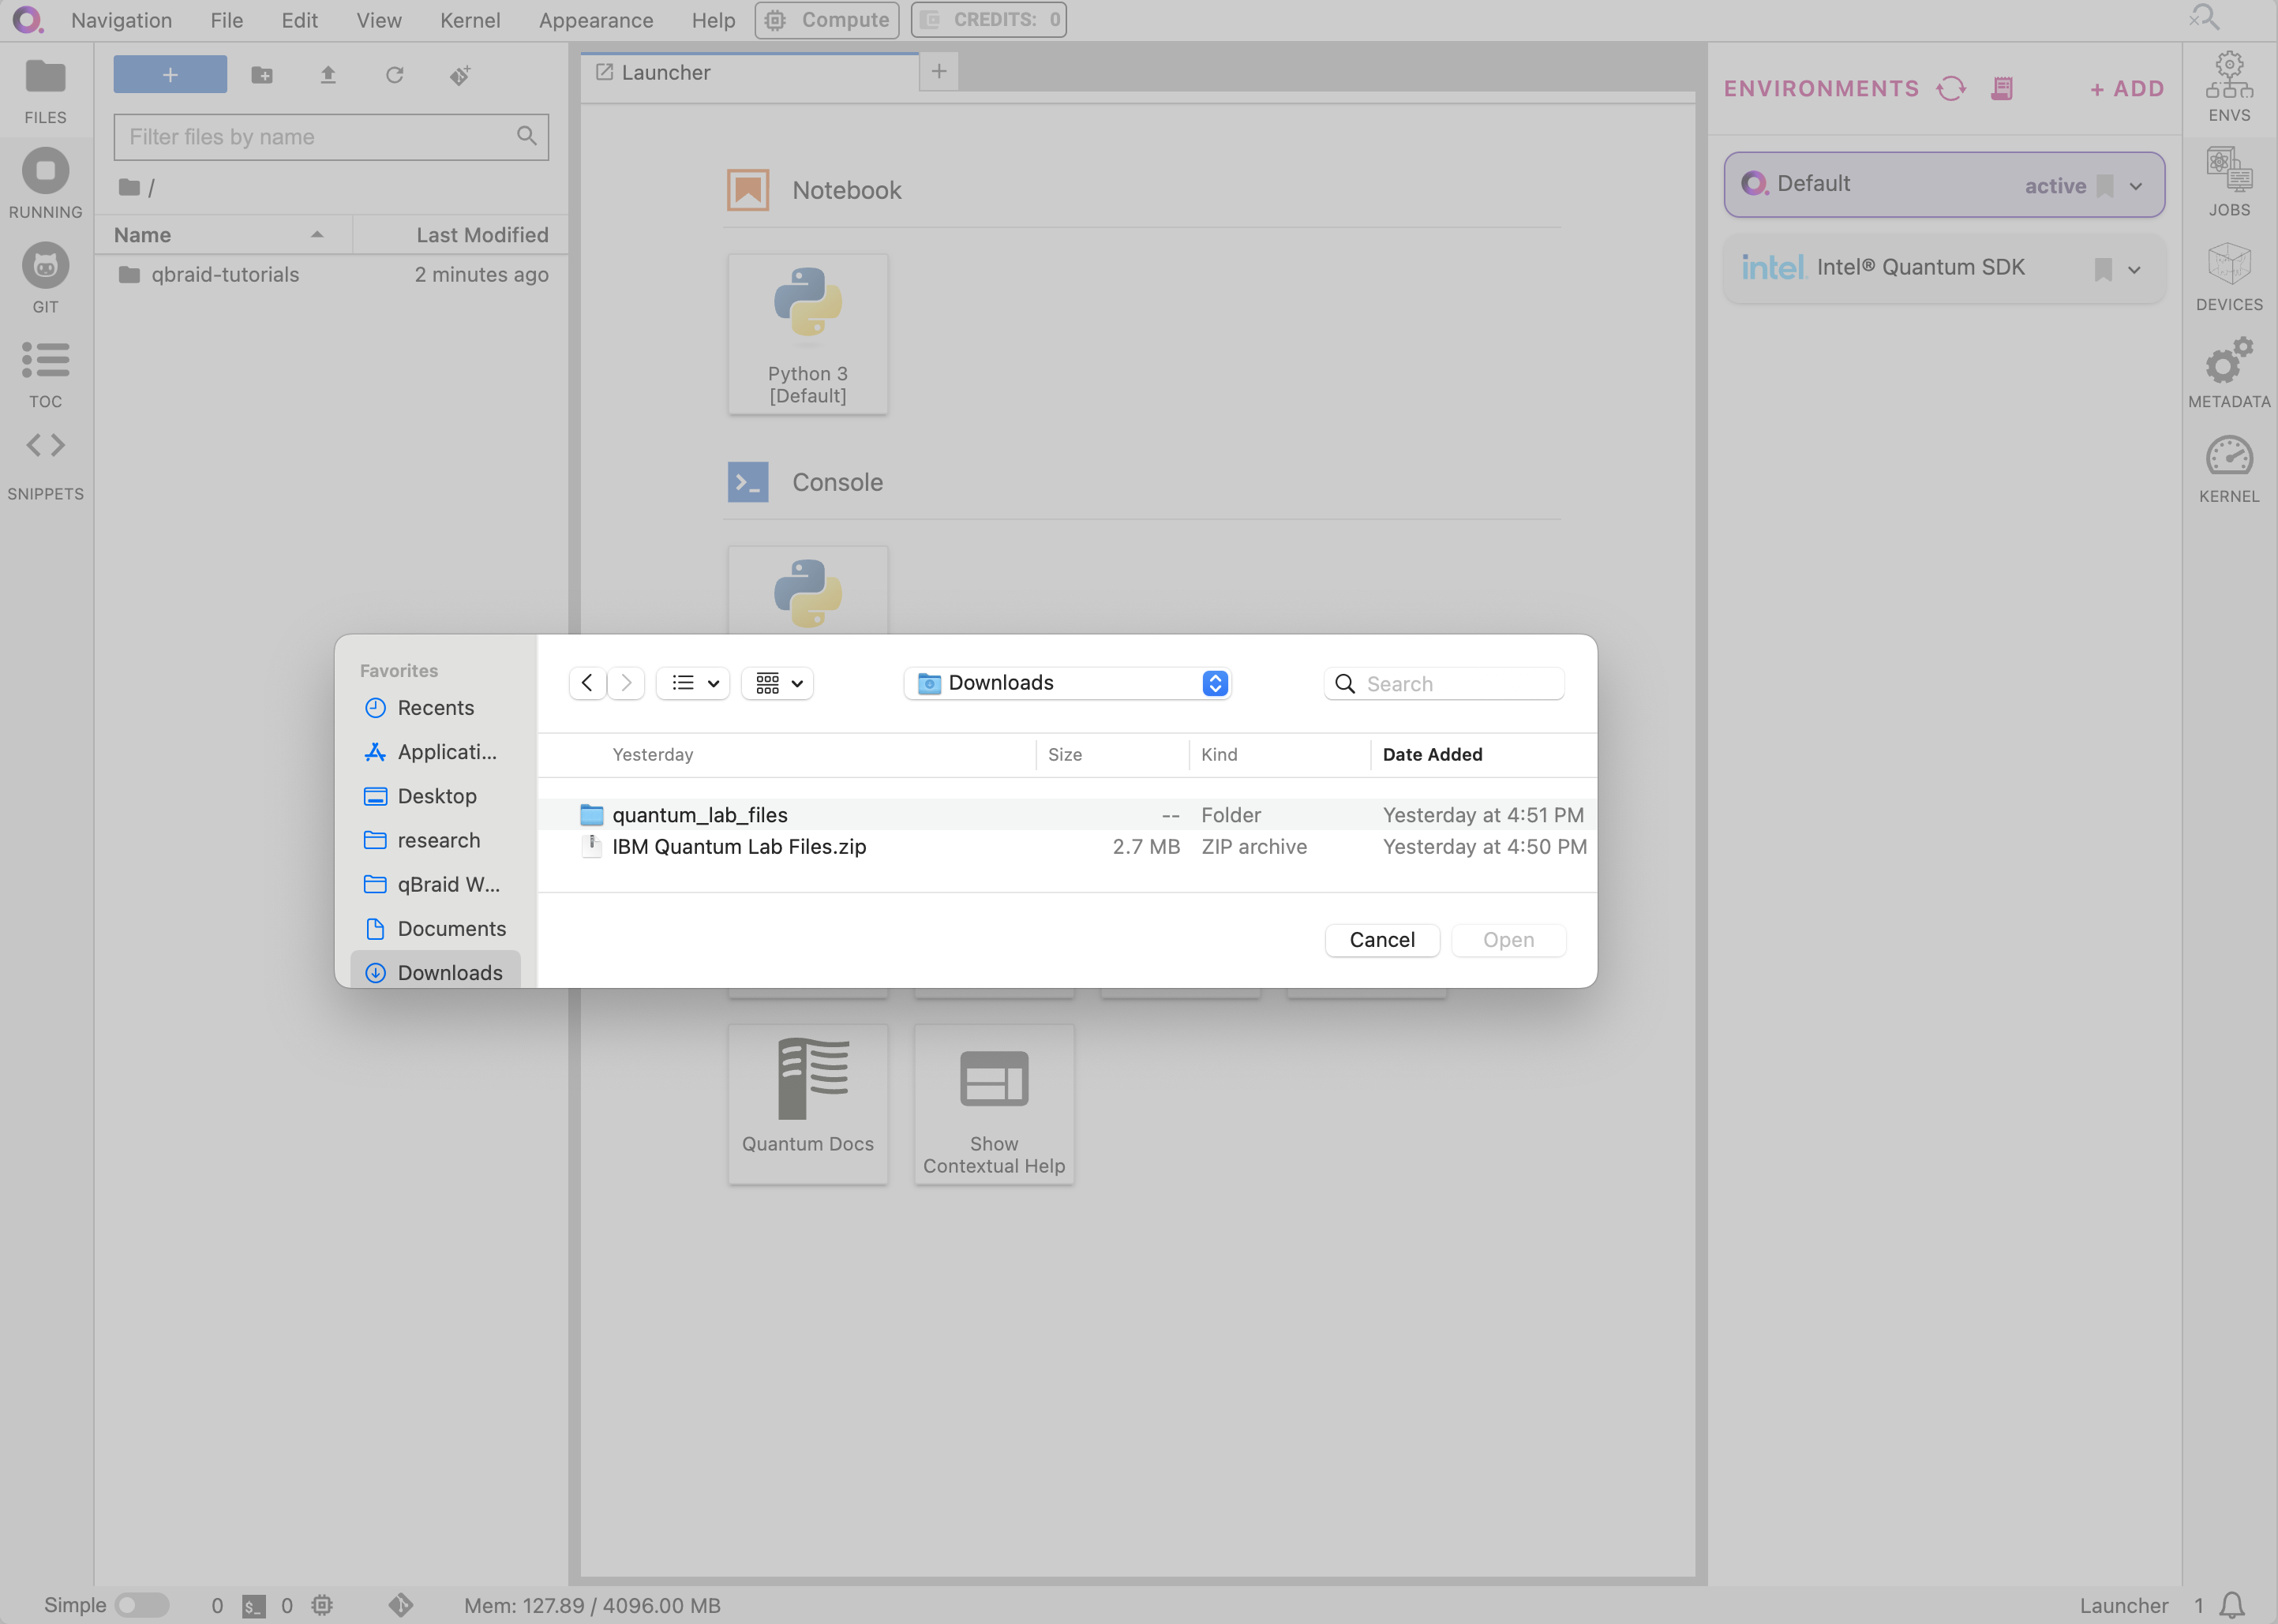Toggle the Simple mode switch
Viewport: 2278px width, 1624px height.
(x=141, y=1605)
